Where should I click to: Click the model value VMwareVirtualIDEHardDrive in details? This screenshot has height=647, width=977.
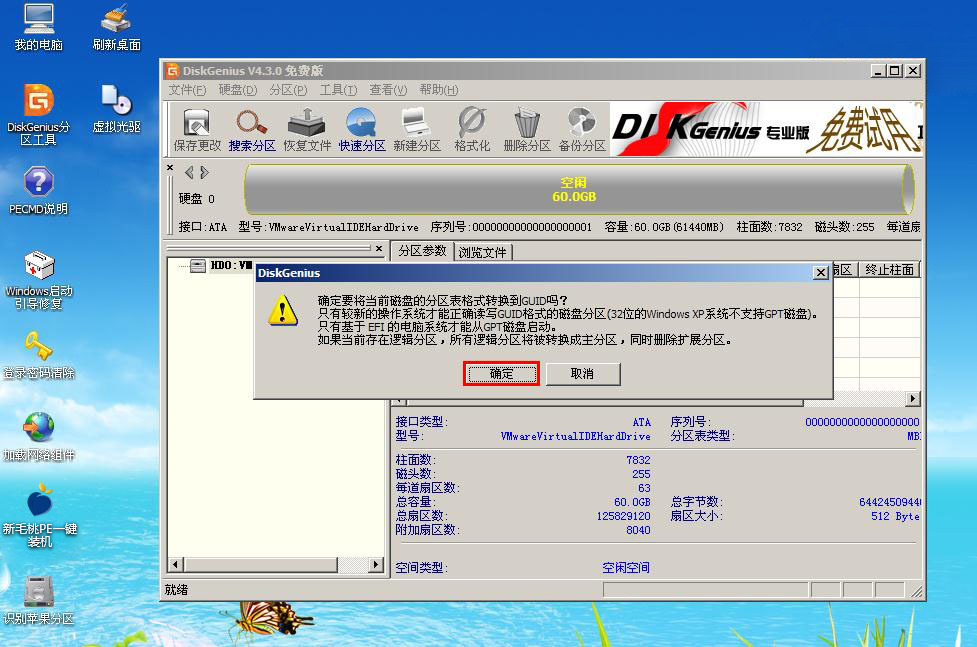point(575,436)
